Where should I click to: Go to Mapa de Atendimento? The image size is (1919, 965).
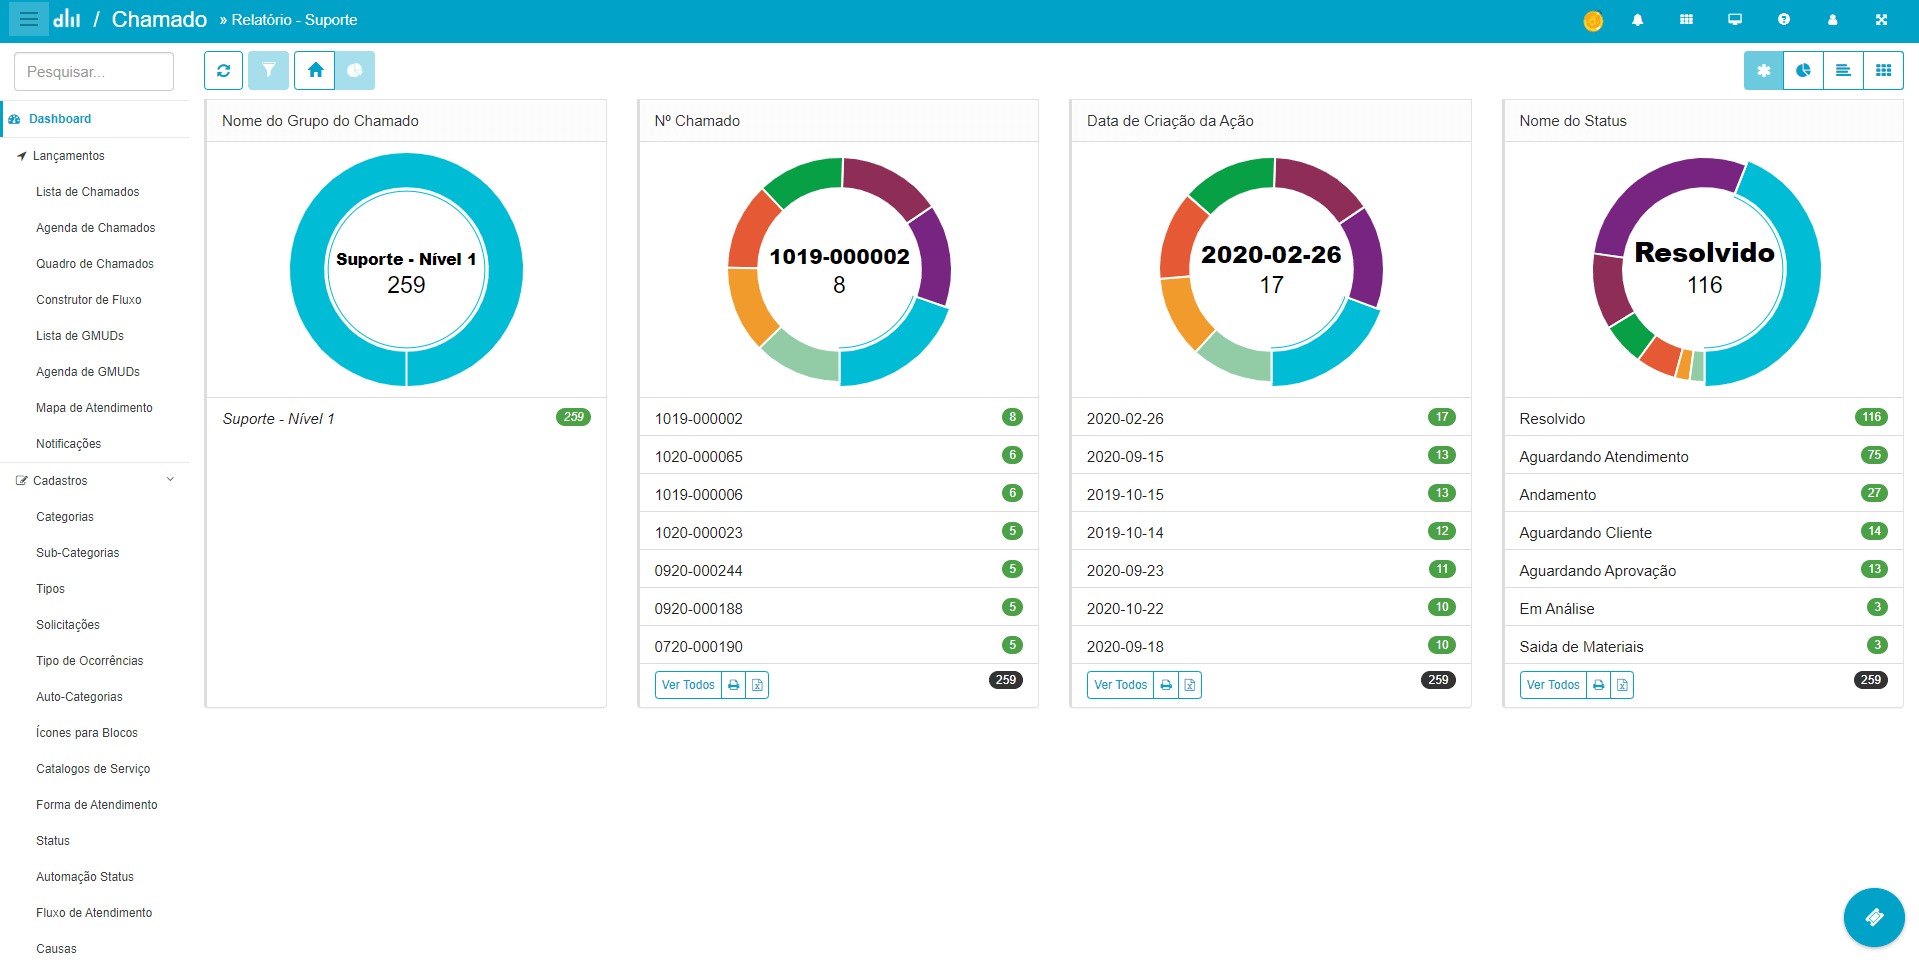coord(94,408)
